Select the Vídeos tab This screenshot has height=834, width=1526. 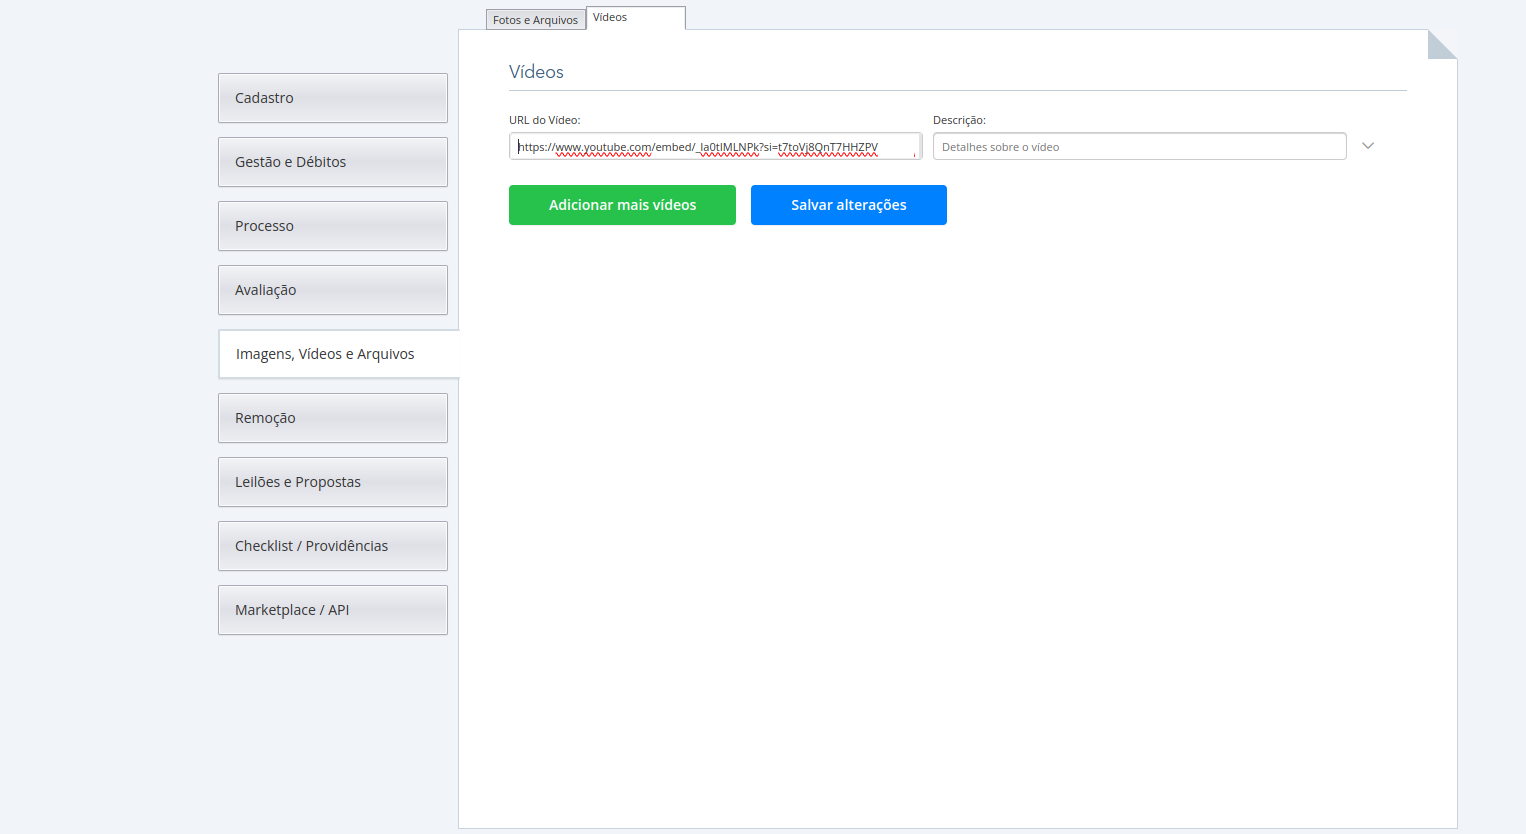(x=635, y=18)
